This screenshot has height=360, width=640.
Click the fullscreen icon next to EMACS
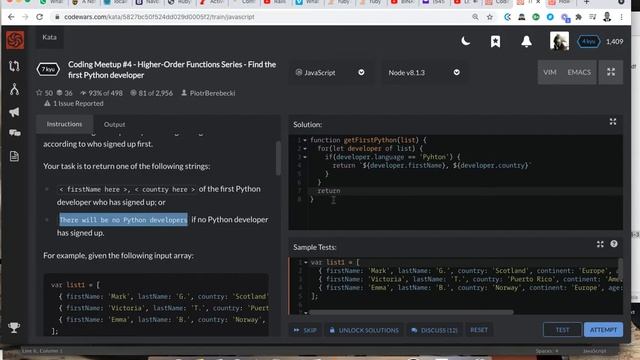click(611, 72)
